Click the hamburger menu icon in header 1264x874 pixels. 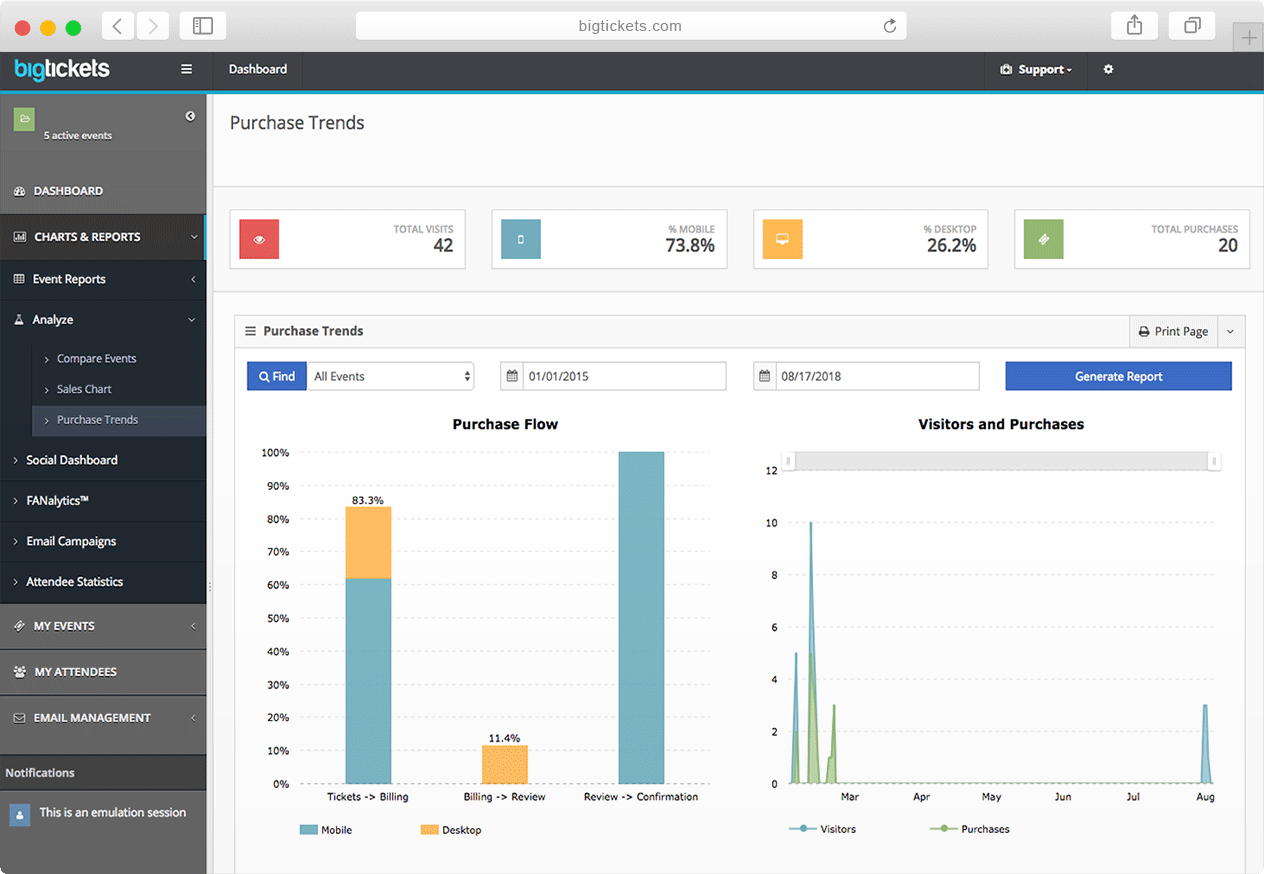pyautogui.click(x=186, y=69)
